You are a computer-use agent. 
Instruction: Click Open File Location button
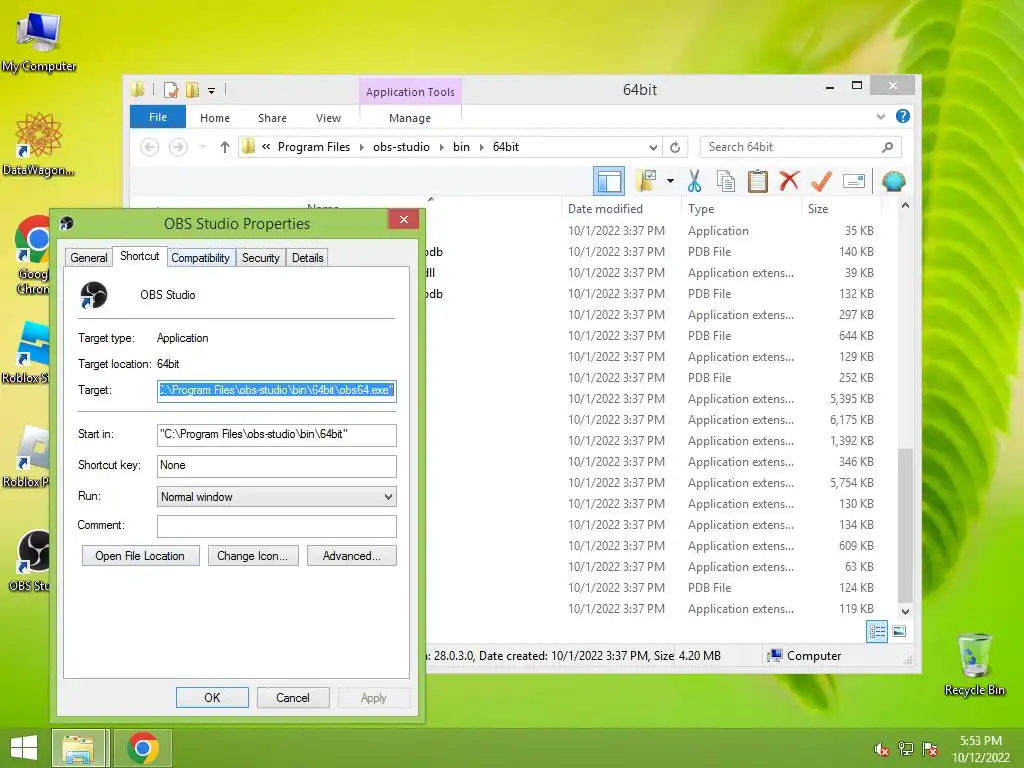[140, 556]
